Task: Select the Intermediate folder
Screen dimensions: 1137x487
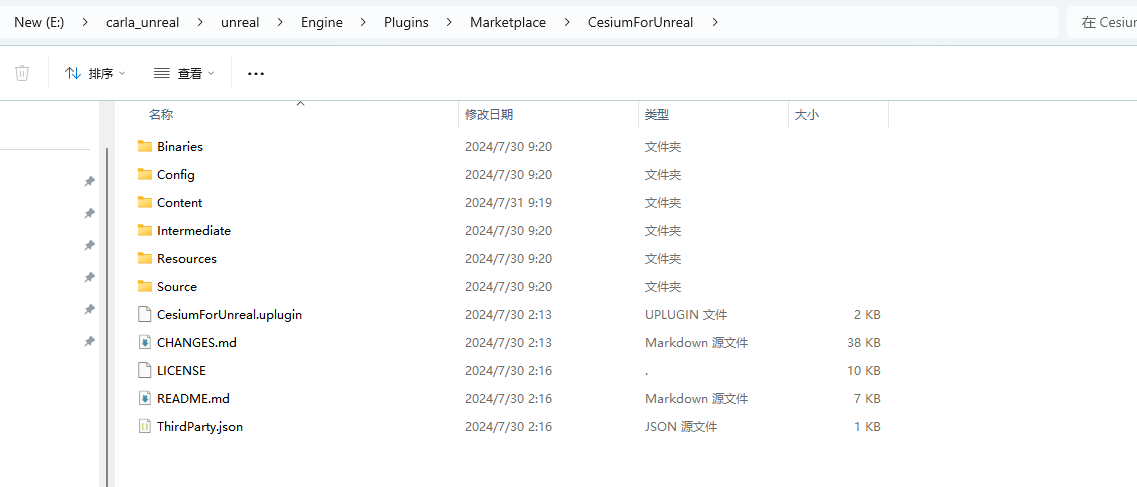Action: (193, 230)
